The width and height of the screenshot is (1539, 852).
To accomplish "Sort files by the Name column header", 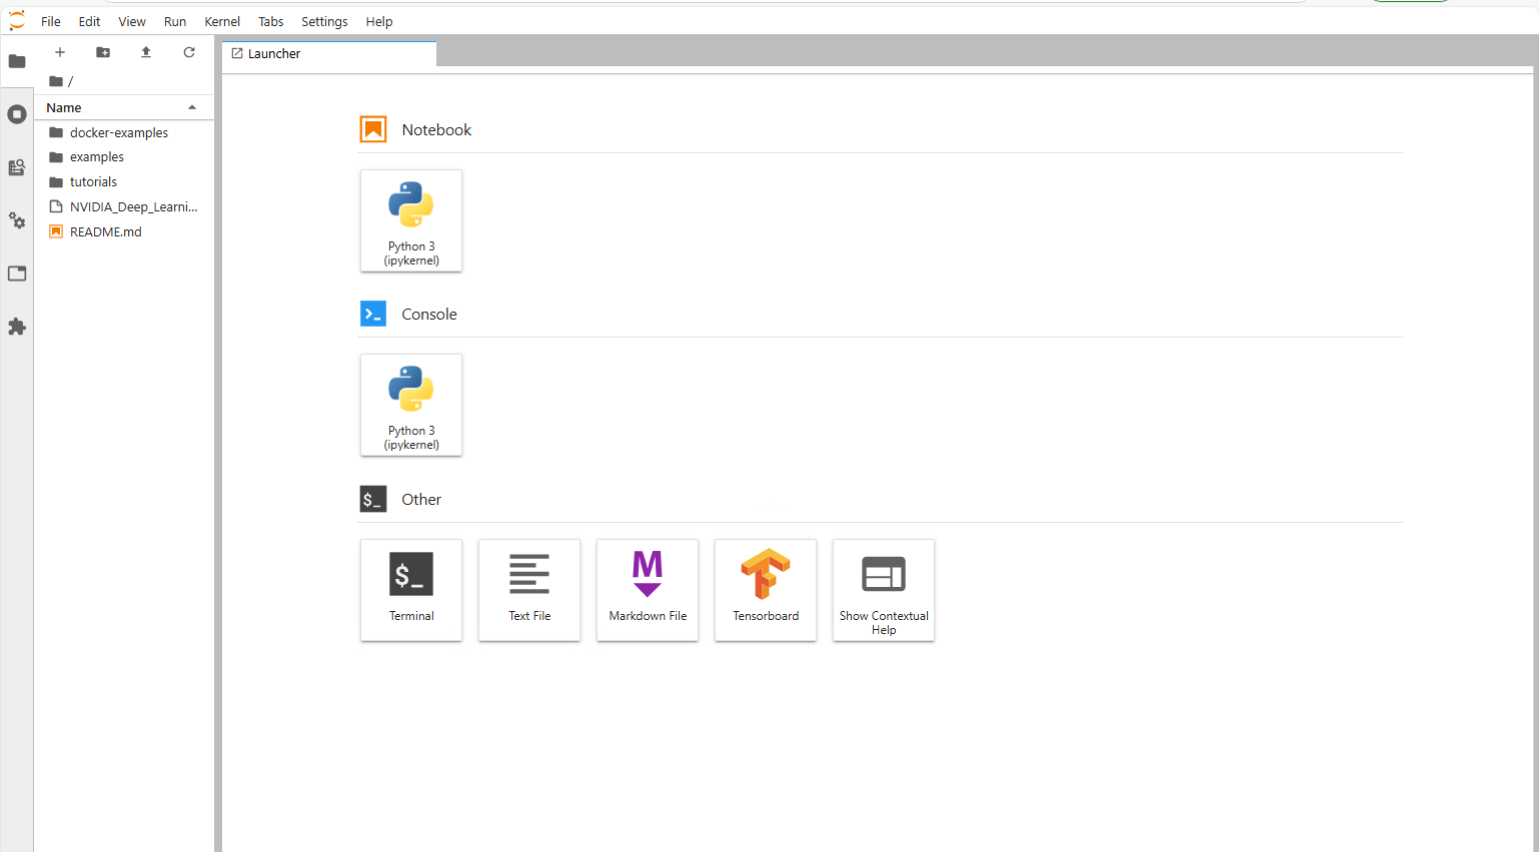I will pos(122,107).
